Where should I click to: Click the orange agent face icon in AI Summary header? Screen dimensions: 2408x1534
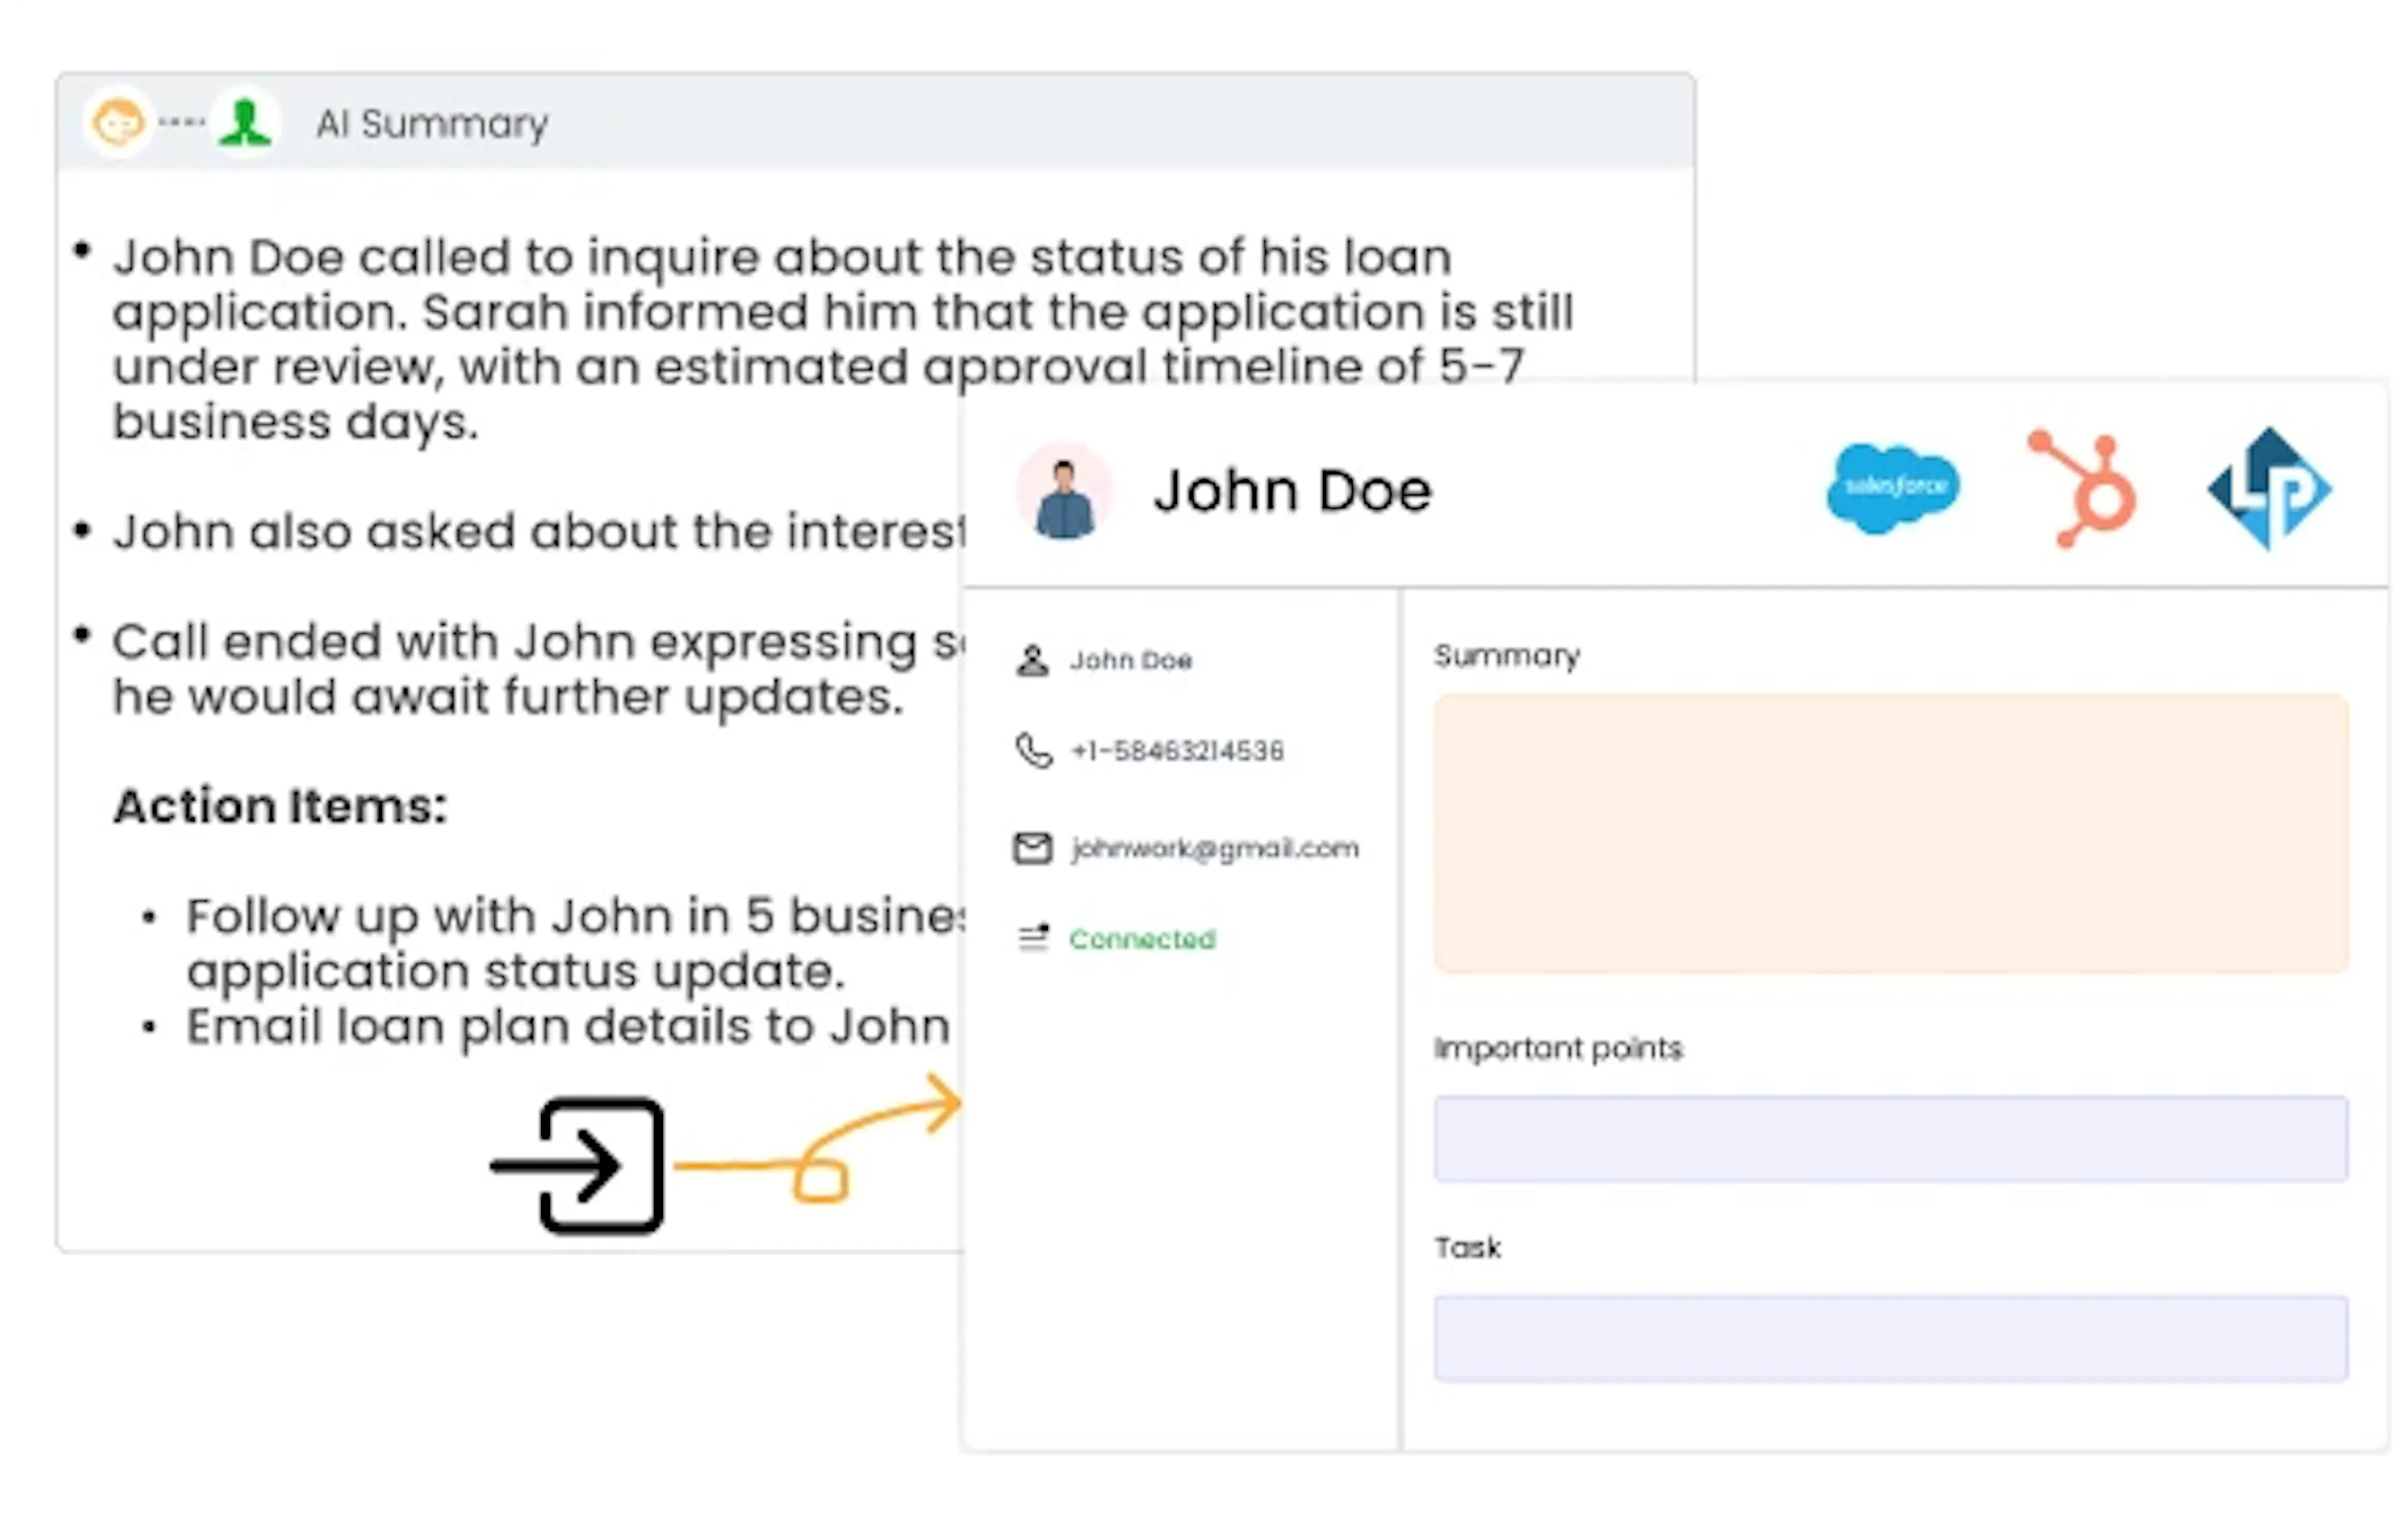[118, 123]
